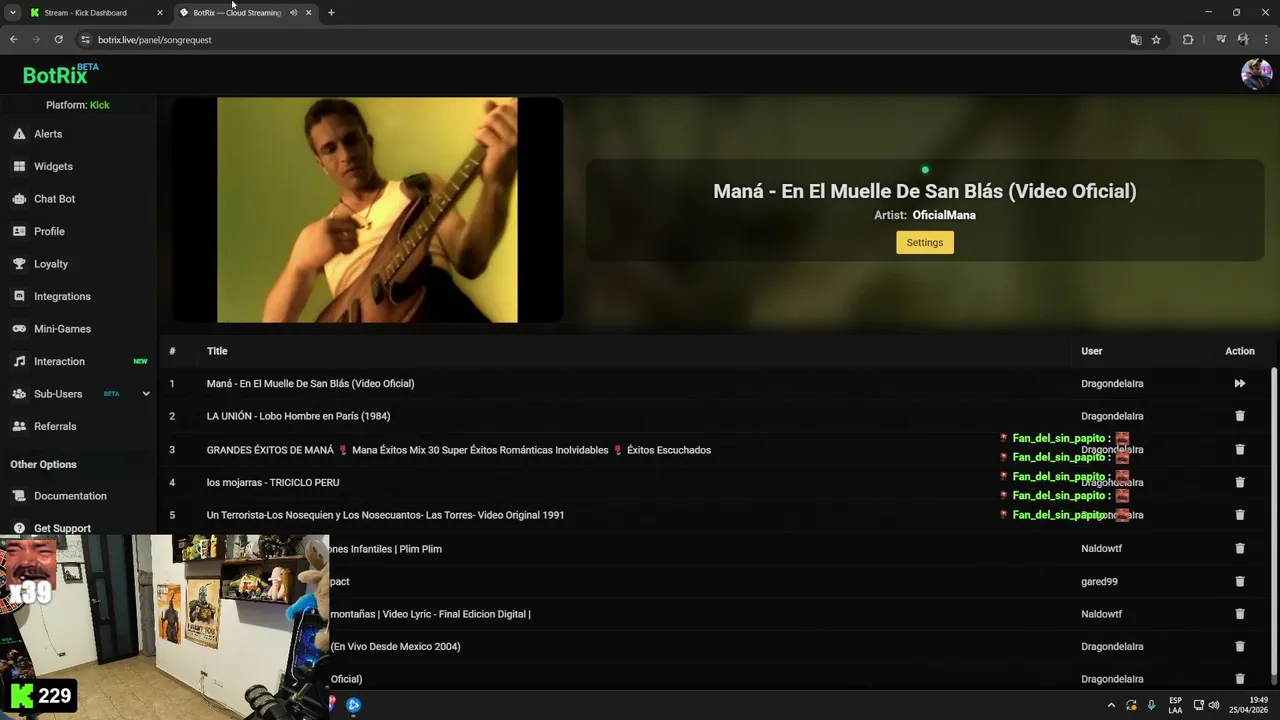This screenshot has height=720, width=1280.
Task: Delete the Video Lyric Final Edicion Digital song
Action: 1239,614
